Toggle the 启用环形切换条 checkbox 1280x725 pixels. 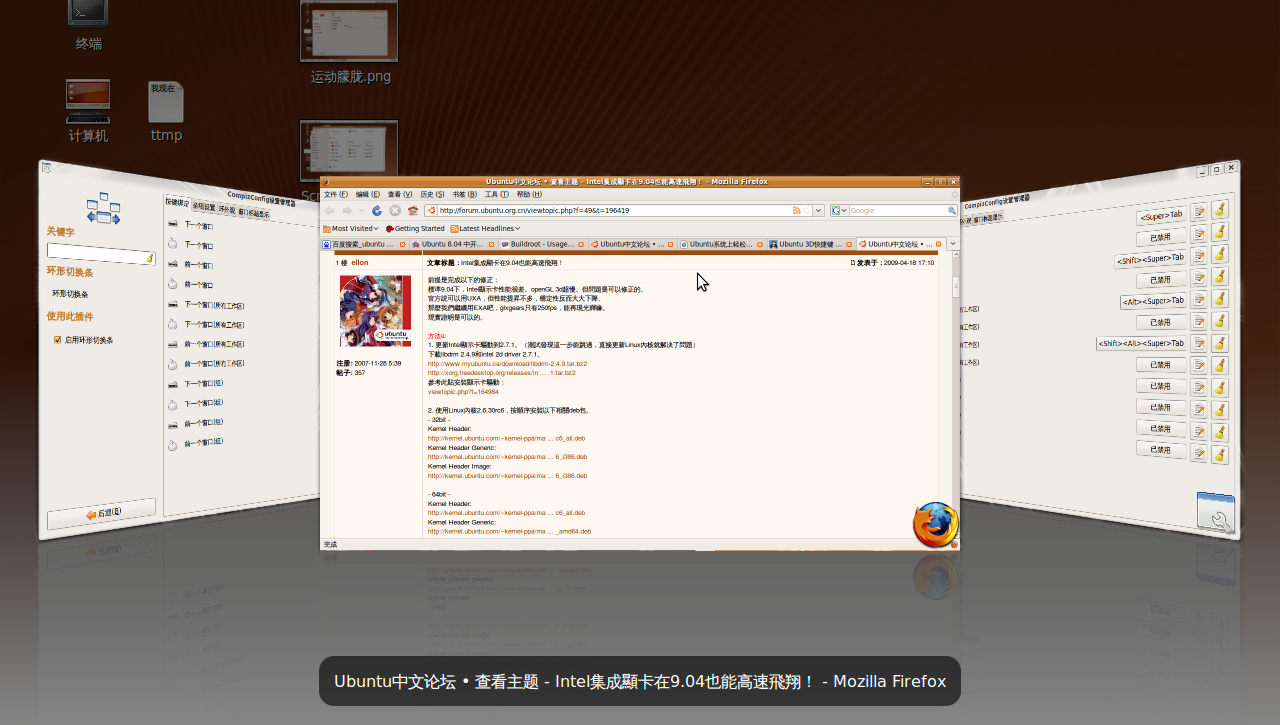click(x=58, y=340)
